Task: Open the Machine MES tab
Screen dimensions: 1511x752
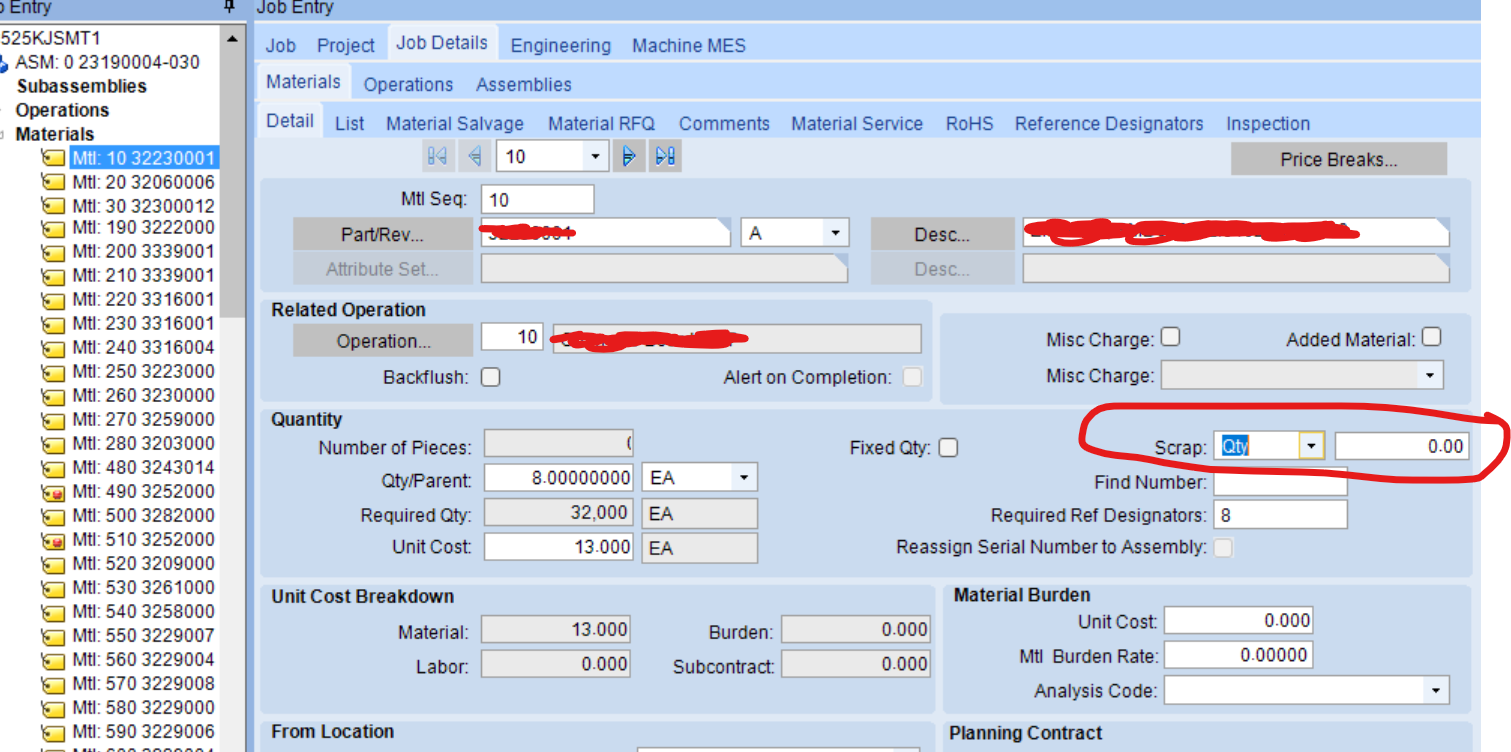Action: click(689, 45)
